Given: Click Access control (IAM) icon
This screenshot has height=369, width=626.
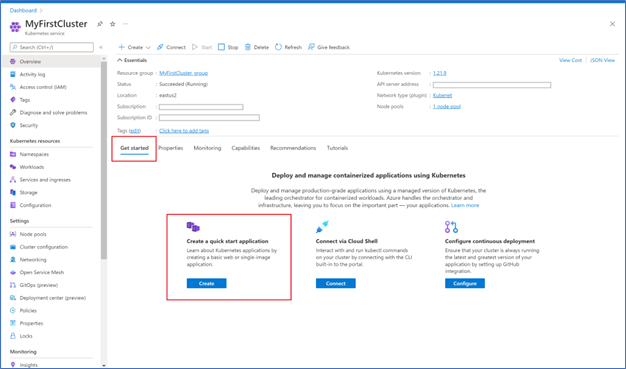Looking at the screenshot, I should point(13,87).
